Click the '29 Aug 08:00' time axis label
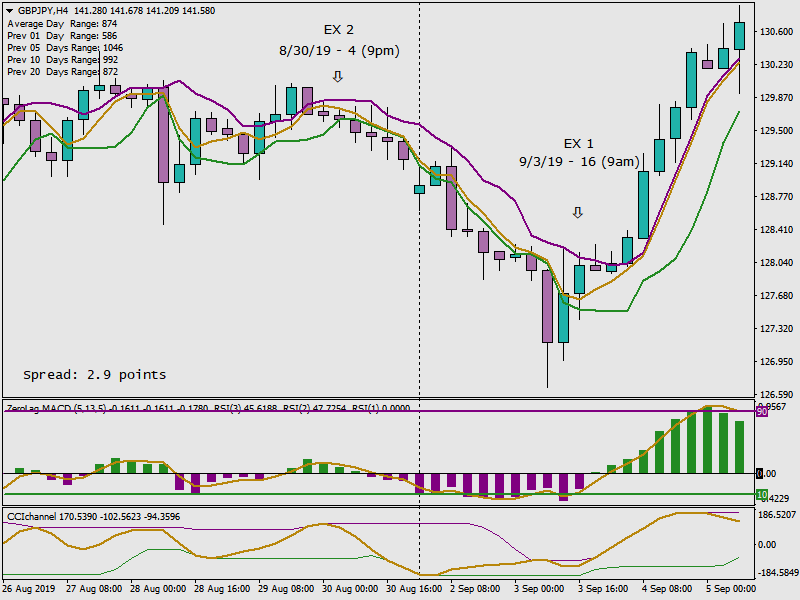The image size is (800, 600). click(x=286, y=589)
